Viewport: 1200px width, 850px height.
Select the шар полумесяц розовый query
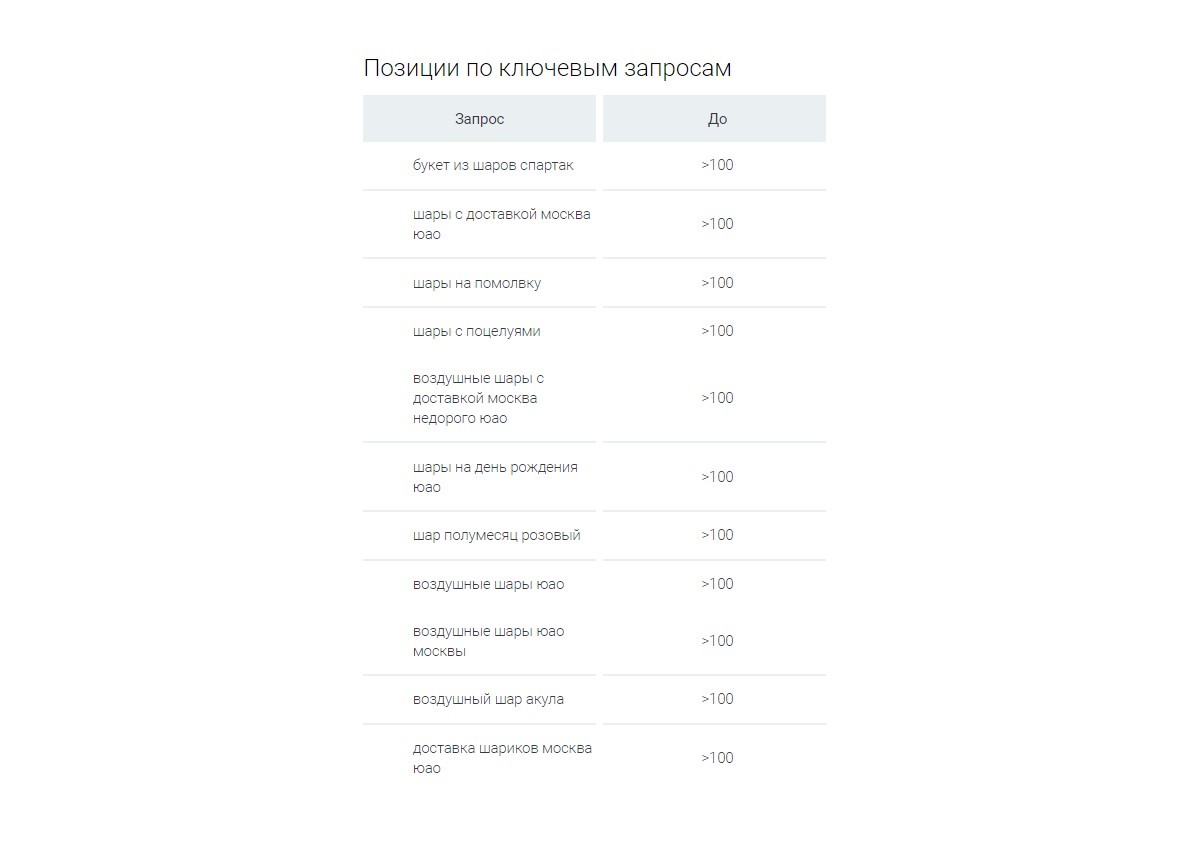click(x=497, y=535)
